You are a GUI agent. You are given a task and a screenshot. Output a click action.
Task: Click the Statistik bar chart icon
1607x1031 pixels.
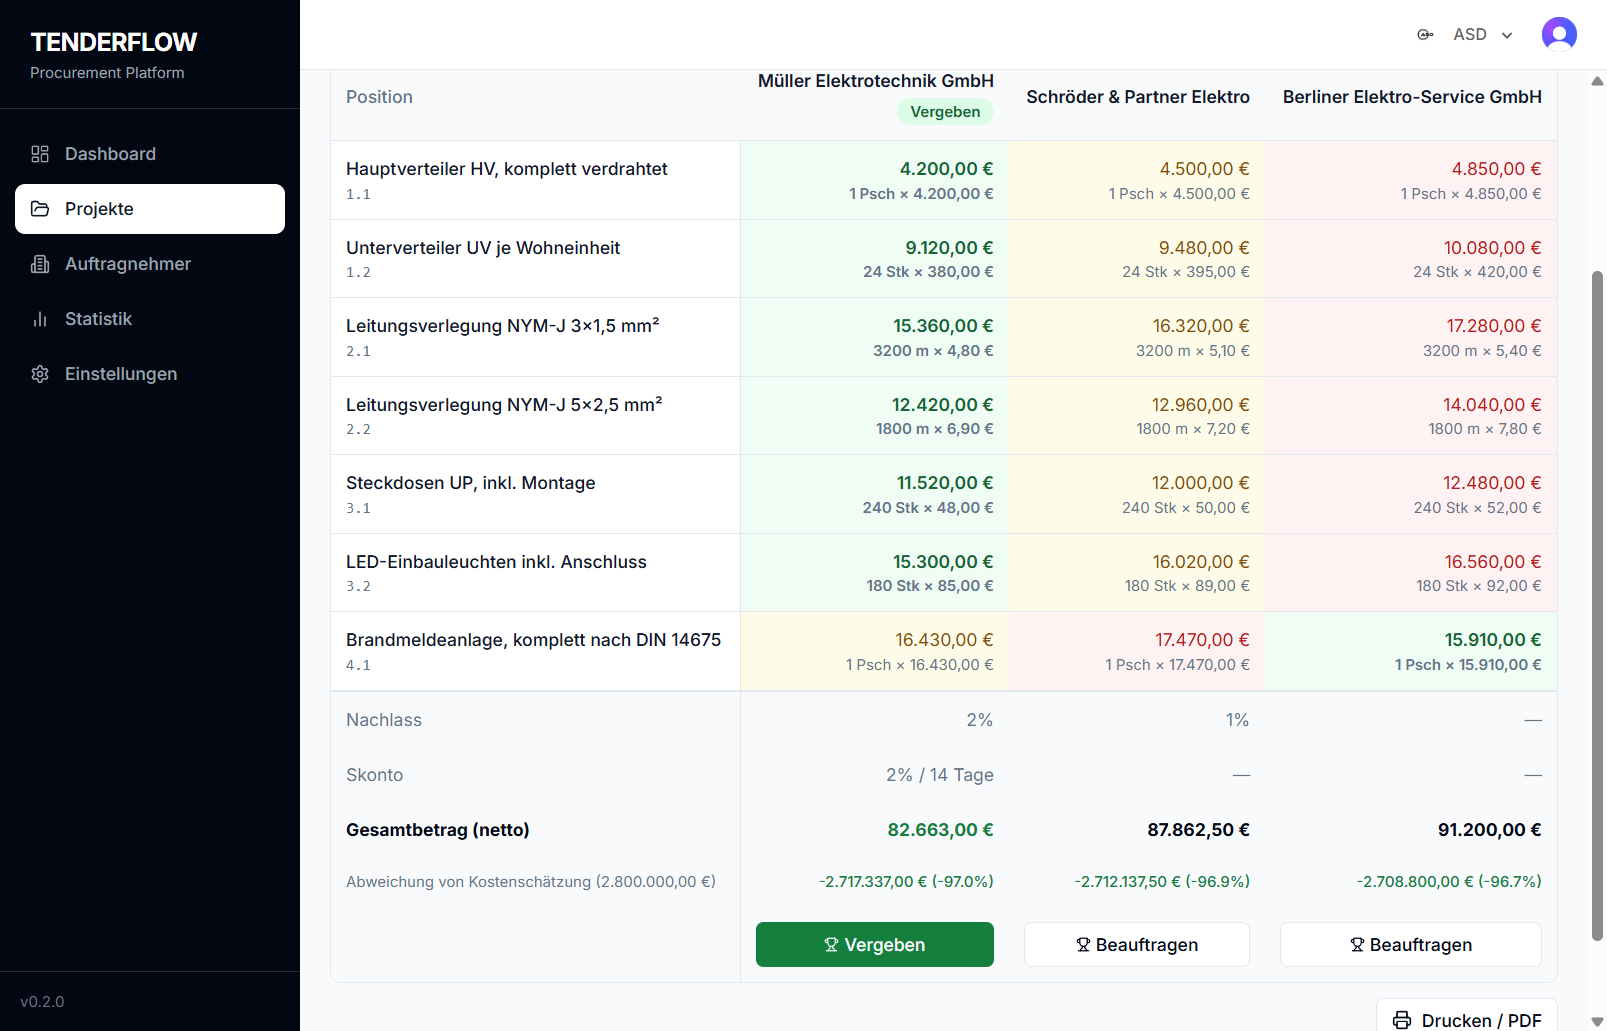click(40, 319)
